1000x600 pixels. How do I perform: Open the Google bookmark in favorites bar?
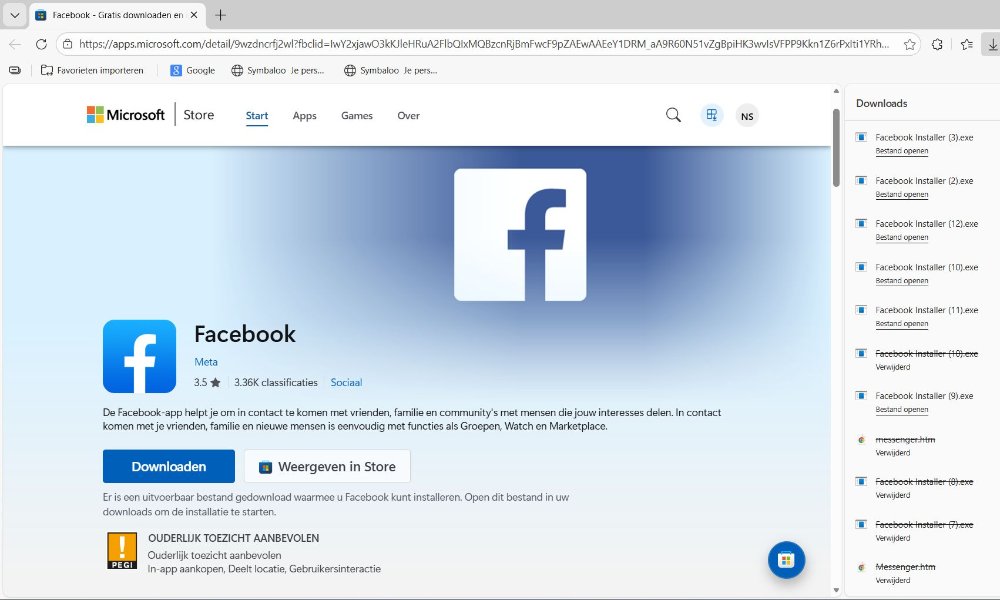pyautogui.click(x=192, y=70)
